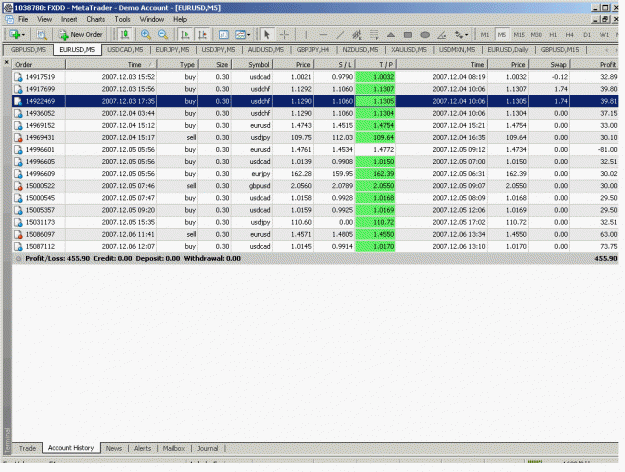Image resolution: width=625 pixels, height=472 pixels.
Task: Switch to the M5 timeframe
Action: point(502,35)
